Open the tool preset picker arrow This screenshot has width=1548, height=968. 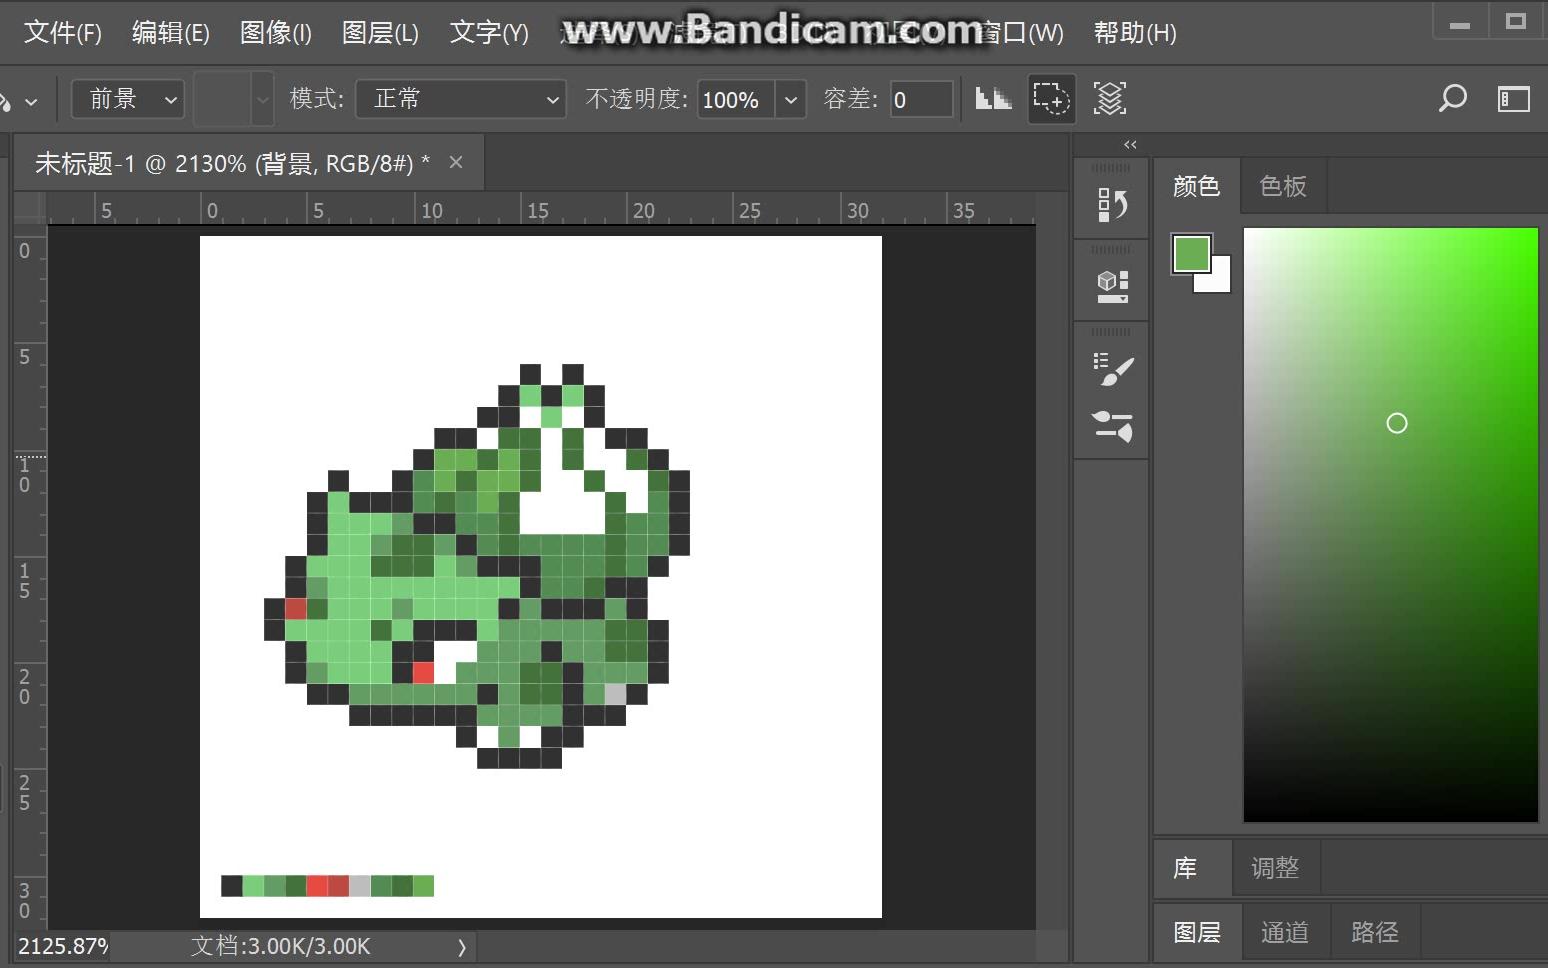pos(31,101)
